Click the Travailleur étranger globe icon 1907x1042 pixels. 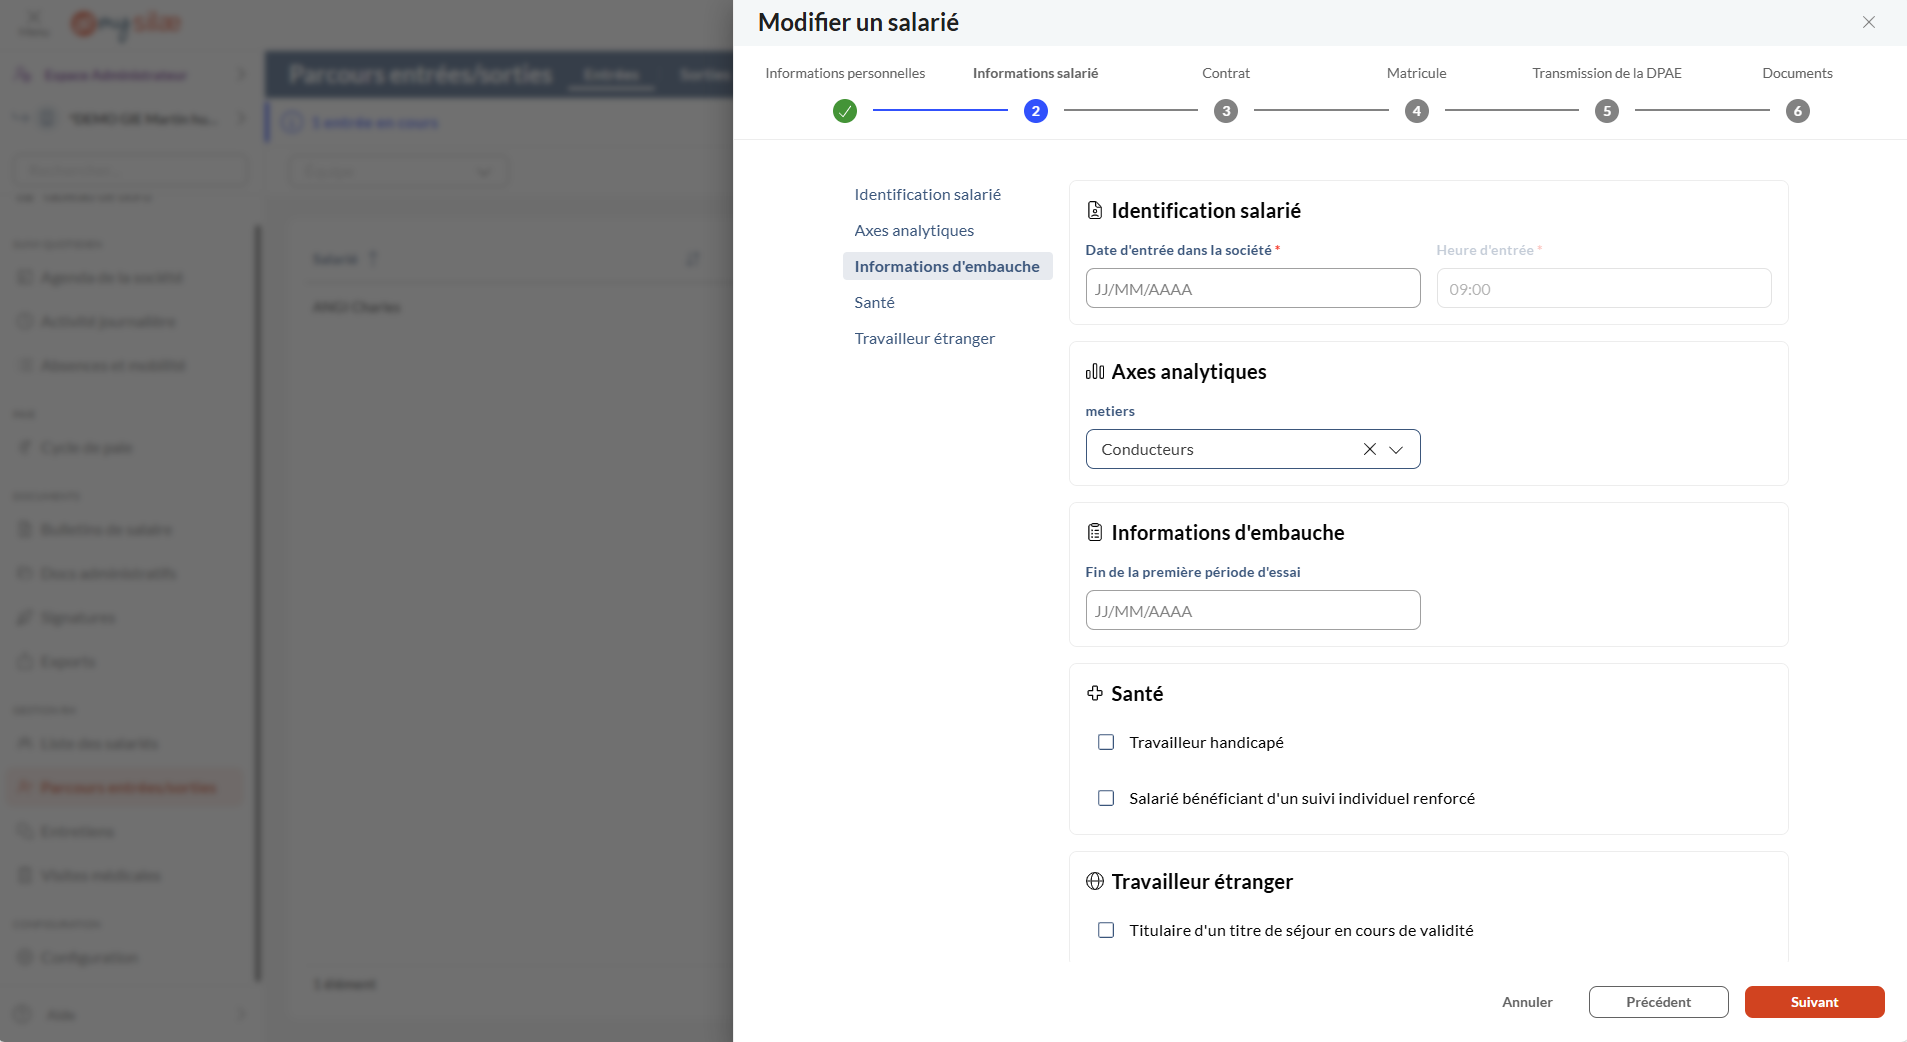tap(1095, 881)
